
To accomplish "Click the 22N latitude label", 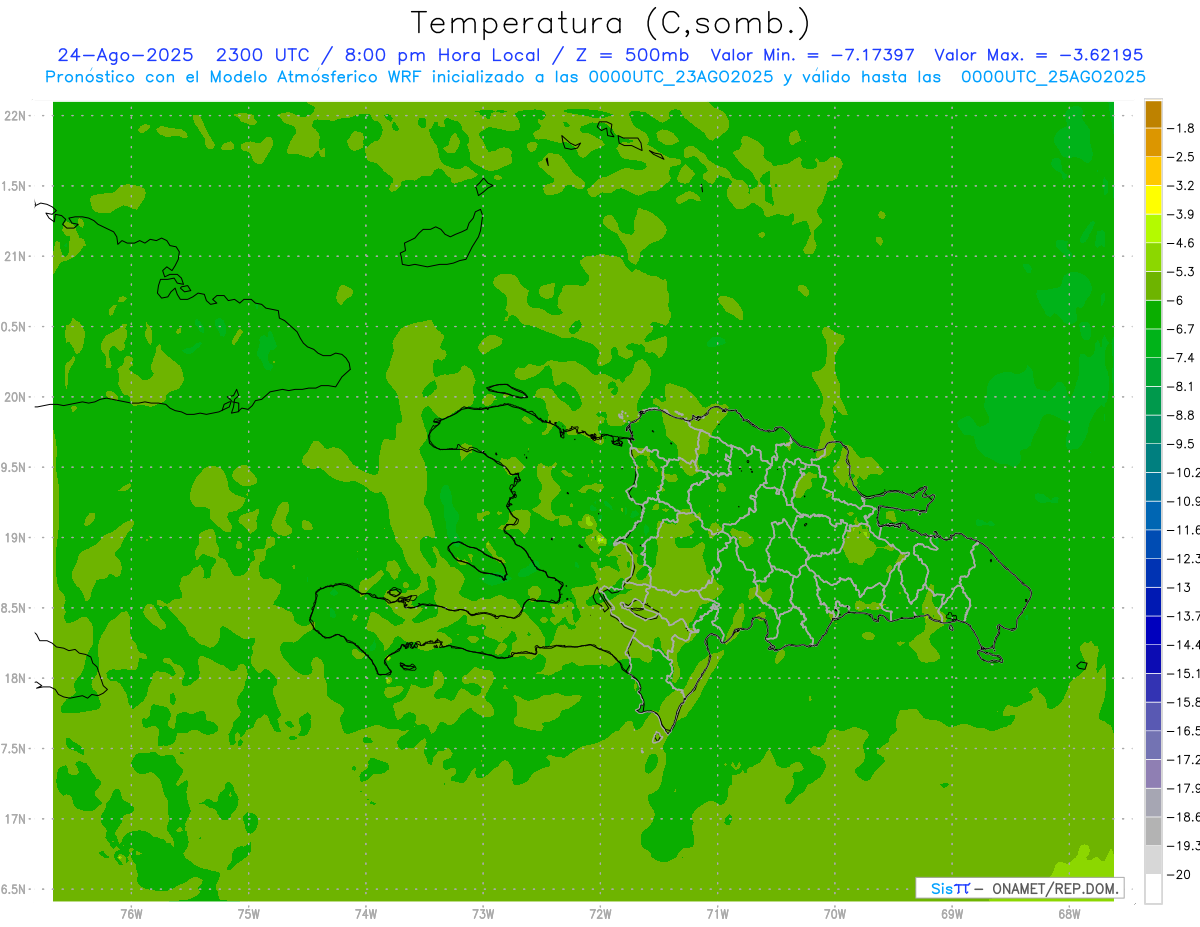I will pyautogui.click(x=15, y=116).
